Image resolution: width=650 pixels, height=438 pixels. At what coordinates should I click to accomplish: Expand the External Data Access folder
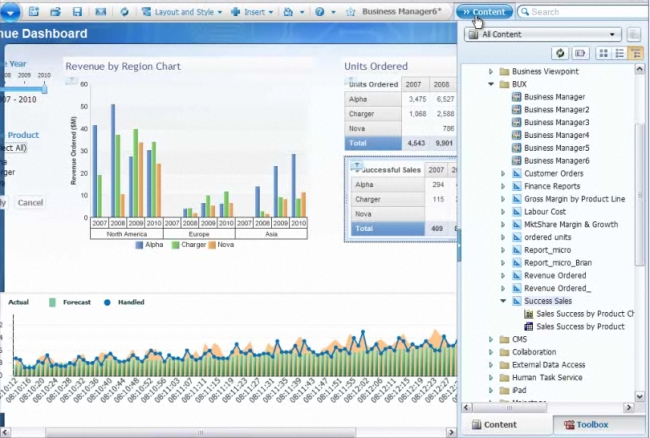pos(491,365)
